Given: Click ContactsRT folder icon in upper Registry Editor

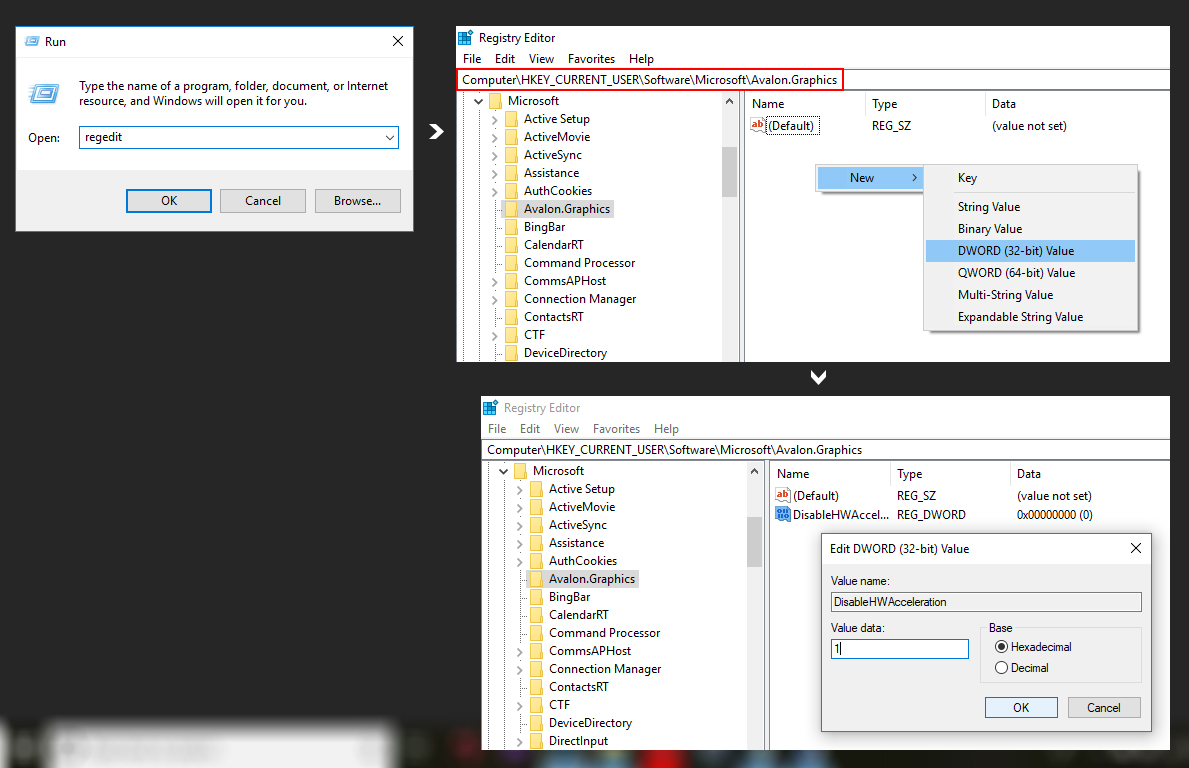Looking at the screenshot, I should pos(511,317).
